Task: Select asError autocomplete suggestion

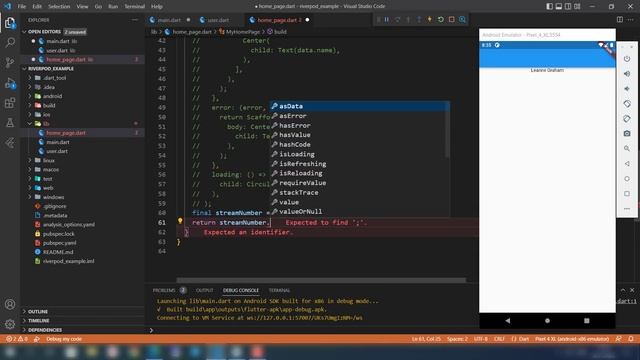Action: click(x=359, y=116)
